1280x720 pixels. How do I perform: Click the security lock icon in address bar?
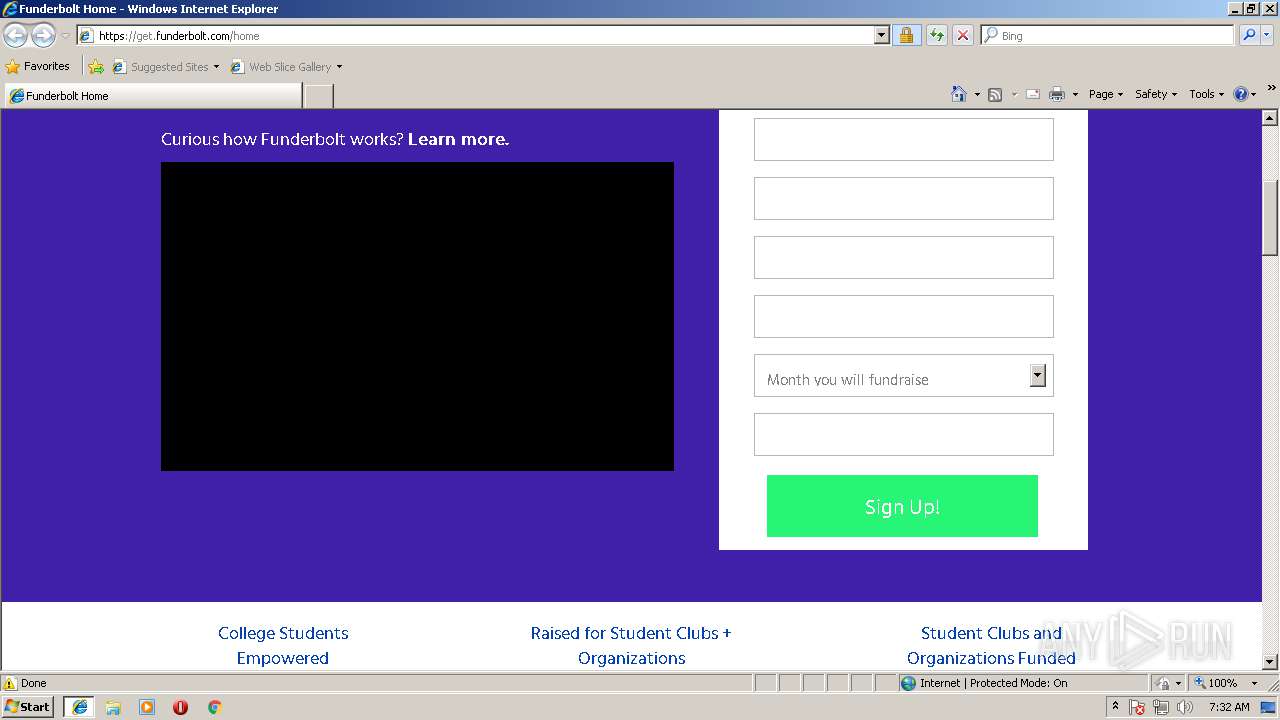click(906, 36)
